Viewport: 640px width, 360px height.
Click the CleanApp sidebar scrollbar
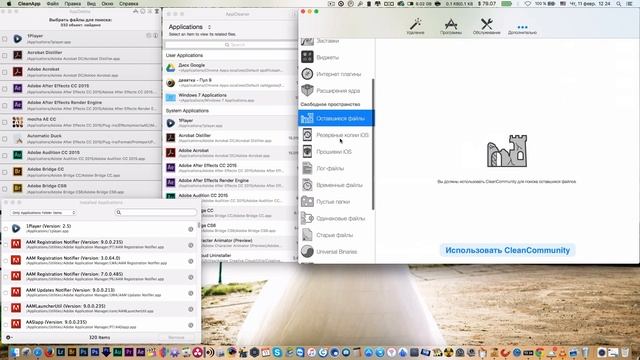tap(373, 145)
